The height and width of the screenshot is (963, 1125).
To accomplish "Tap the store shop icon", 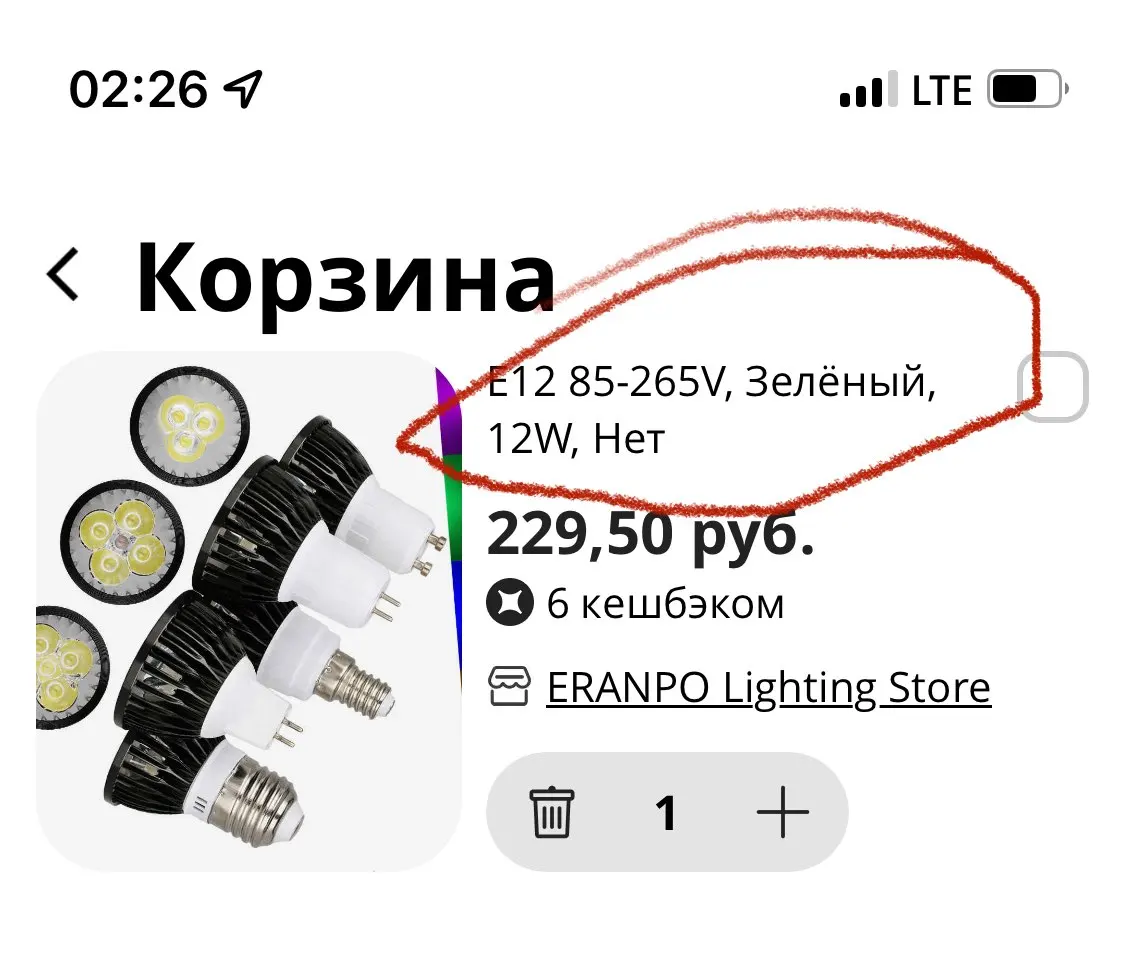I will [509, 687].
